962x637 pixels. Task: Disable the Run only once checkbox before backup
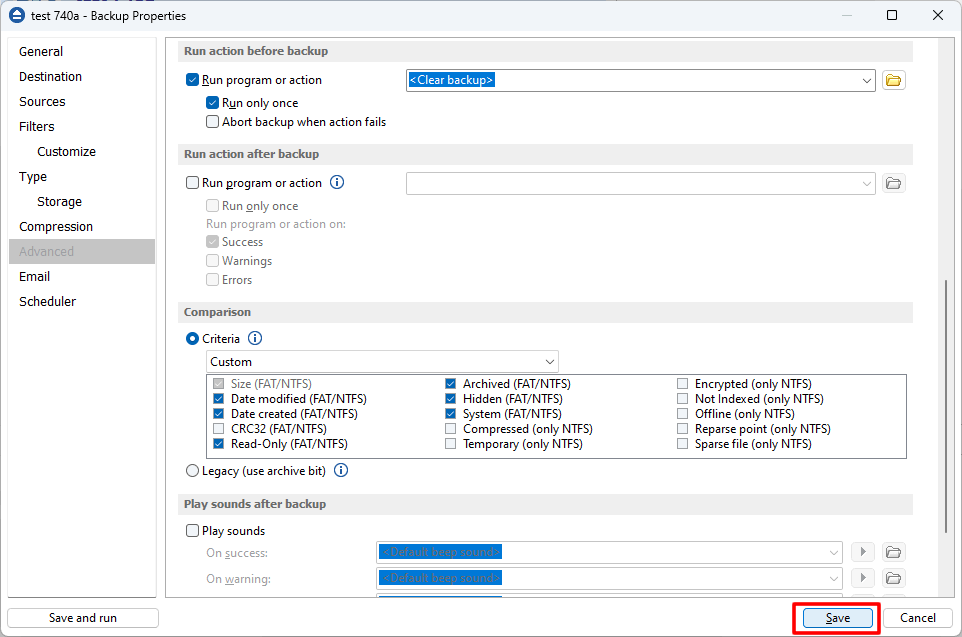tap(213, 103)
